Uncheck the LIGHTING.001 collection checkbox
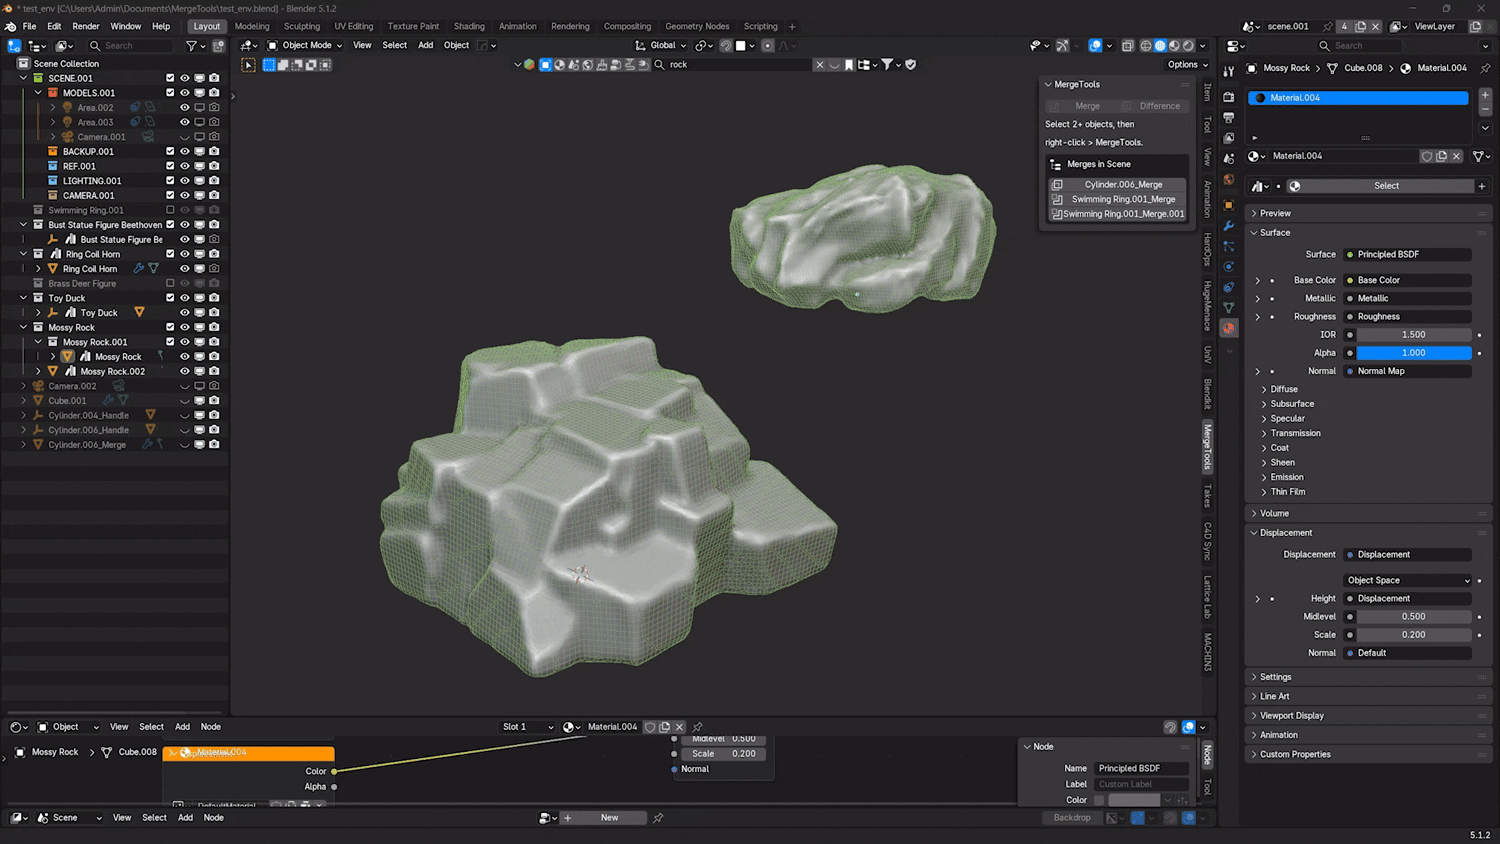The height and width of the screenshot is (844, 1500). [170, 181]
